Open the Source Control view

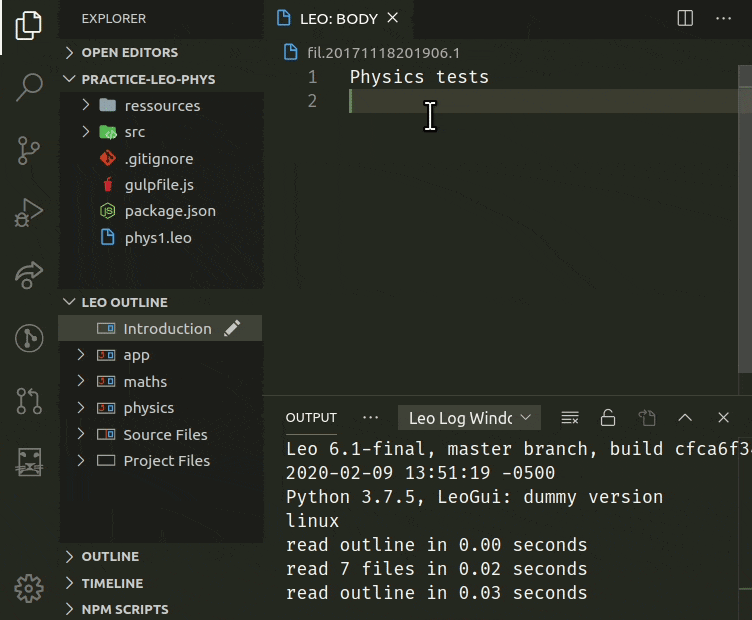point(28,150)
